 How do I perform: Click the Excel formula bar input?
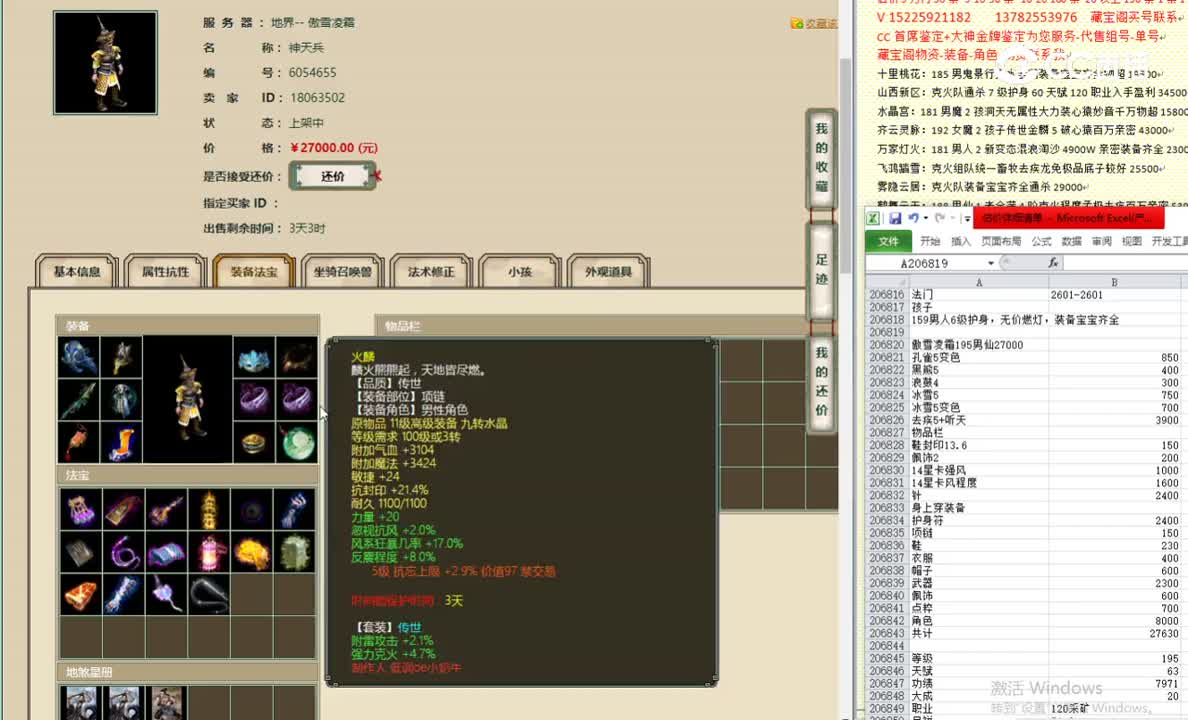point(1125,263)
